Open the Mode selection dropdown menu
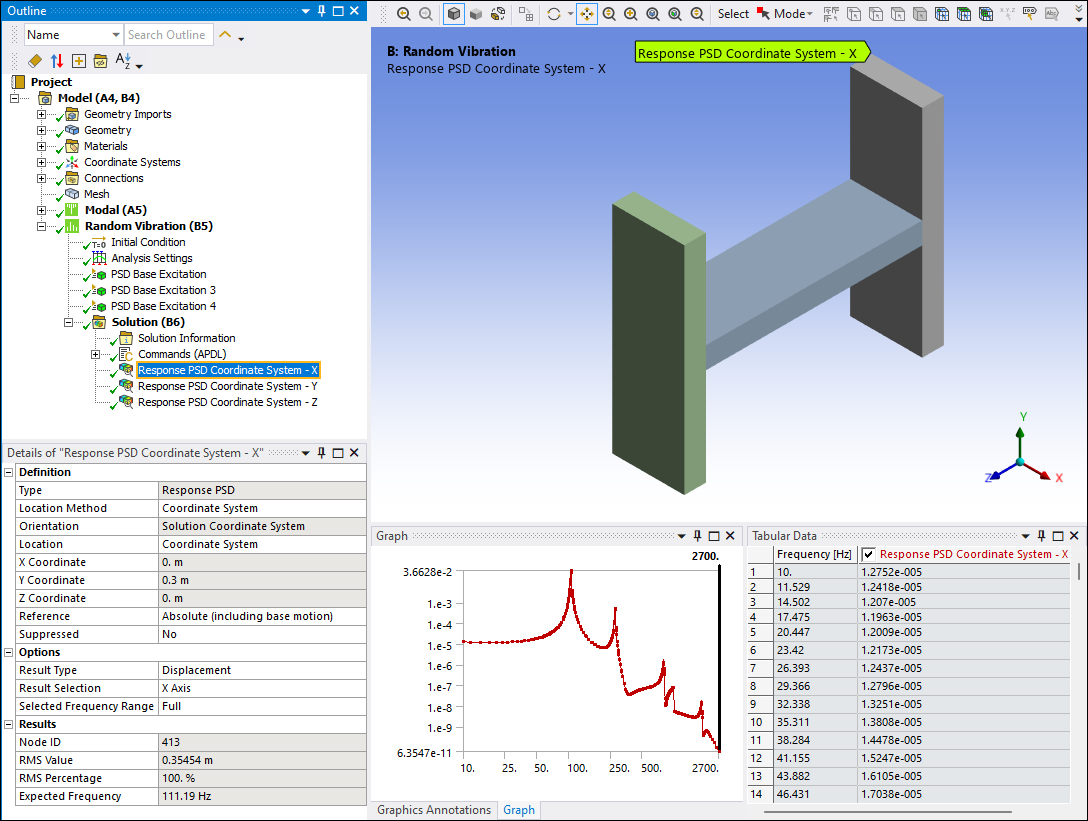The image size is (1088, 821). [x=789, y=14]
